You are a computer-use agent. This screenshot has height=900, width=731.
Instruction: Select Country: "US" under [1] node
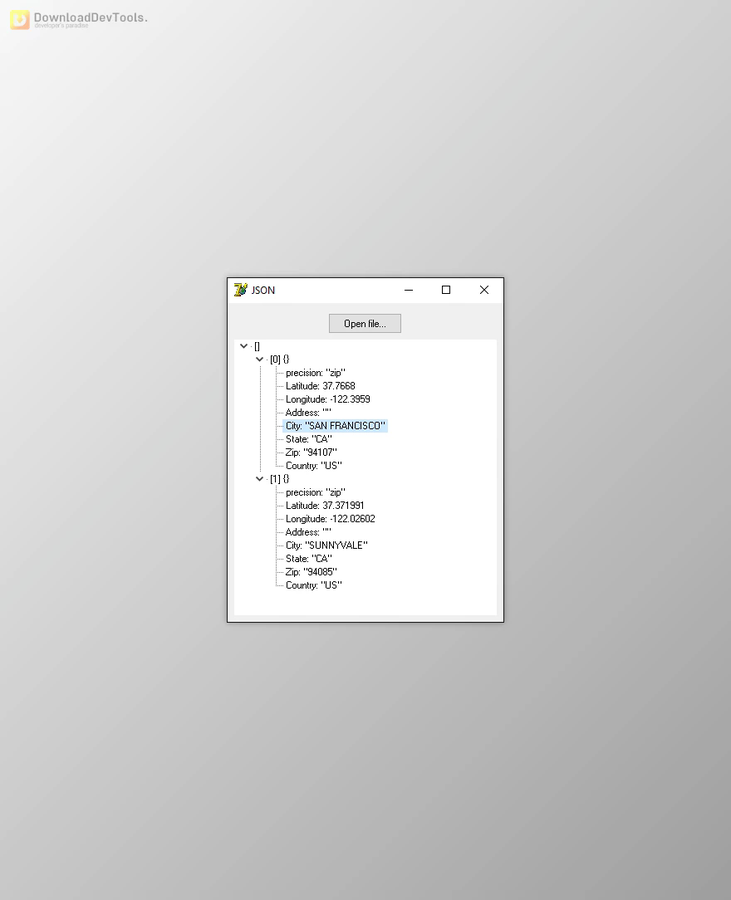pos(314,585)
